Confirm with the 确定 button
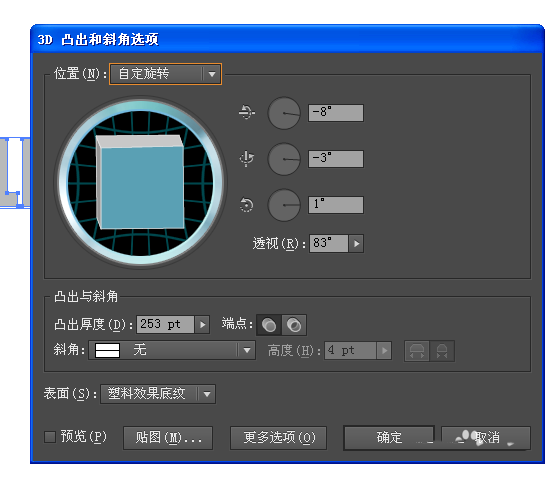The width and height of the screenshot is (550, 488). click(389, 438)
